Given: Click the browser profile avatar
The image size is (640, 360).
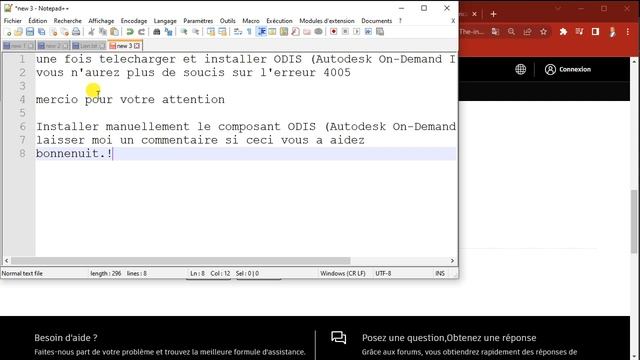Looking at the screenshot, I should coord(612,32).
